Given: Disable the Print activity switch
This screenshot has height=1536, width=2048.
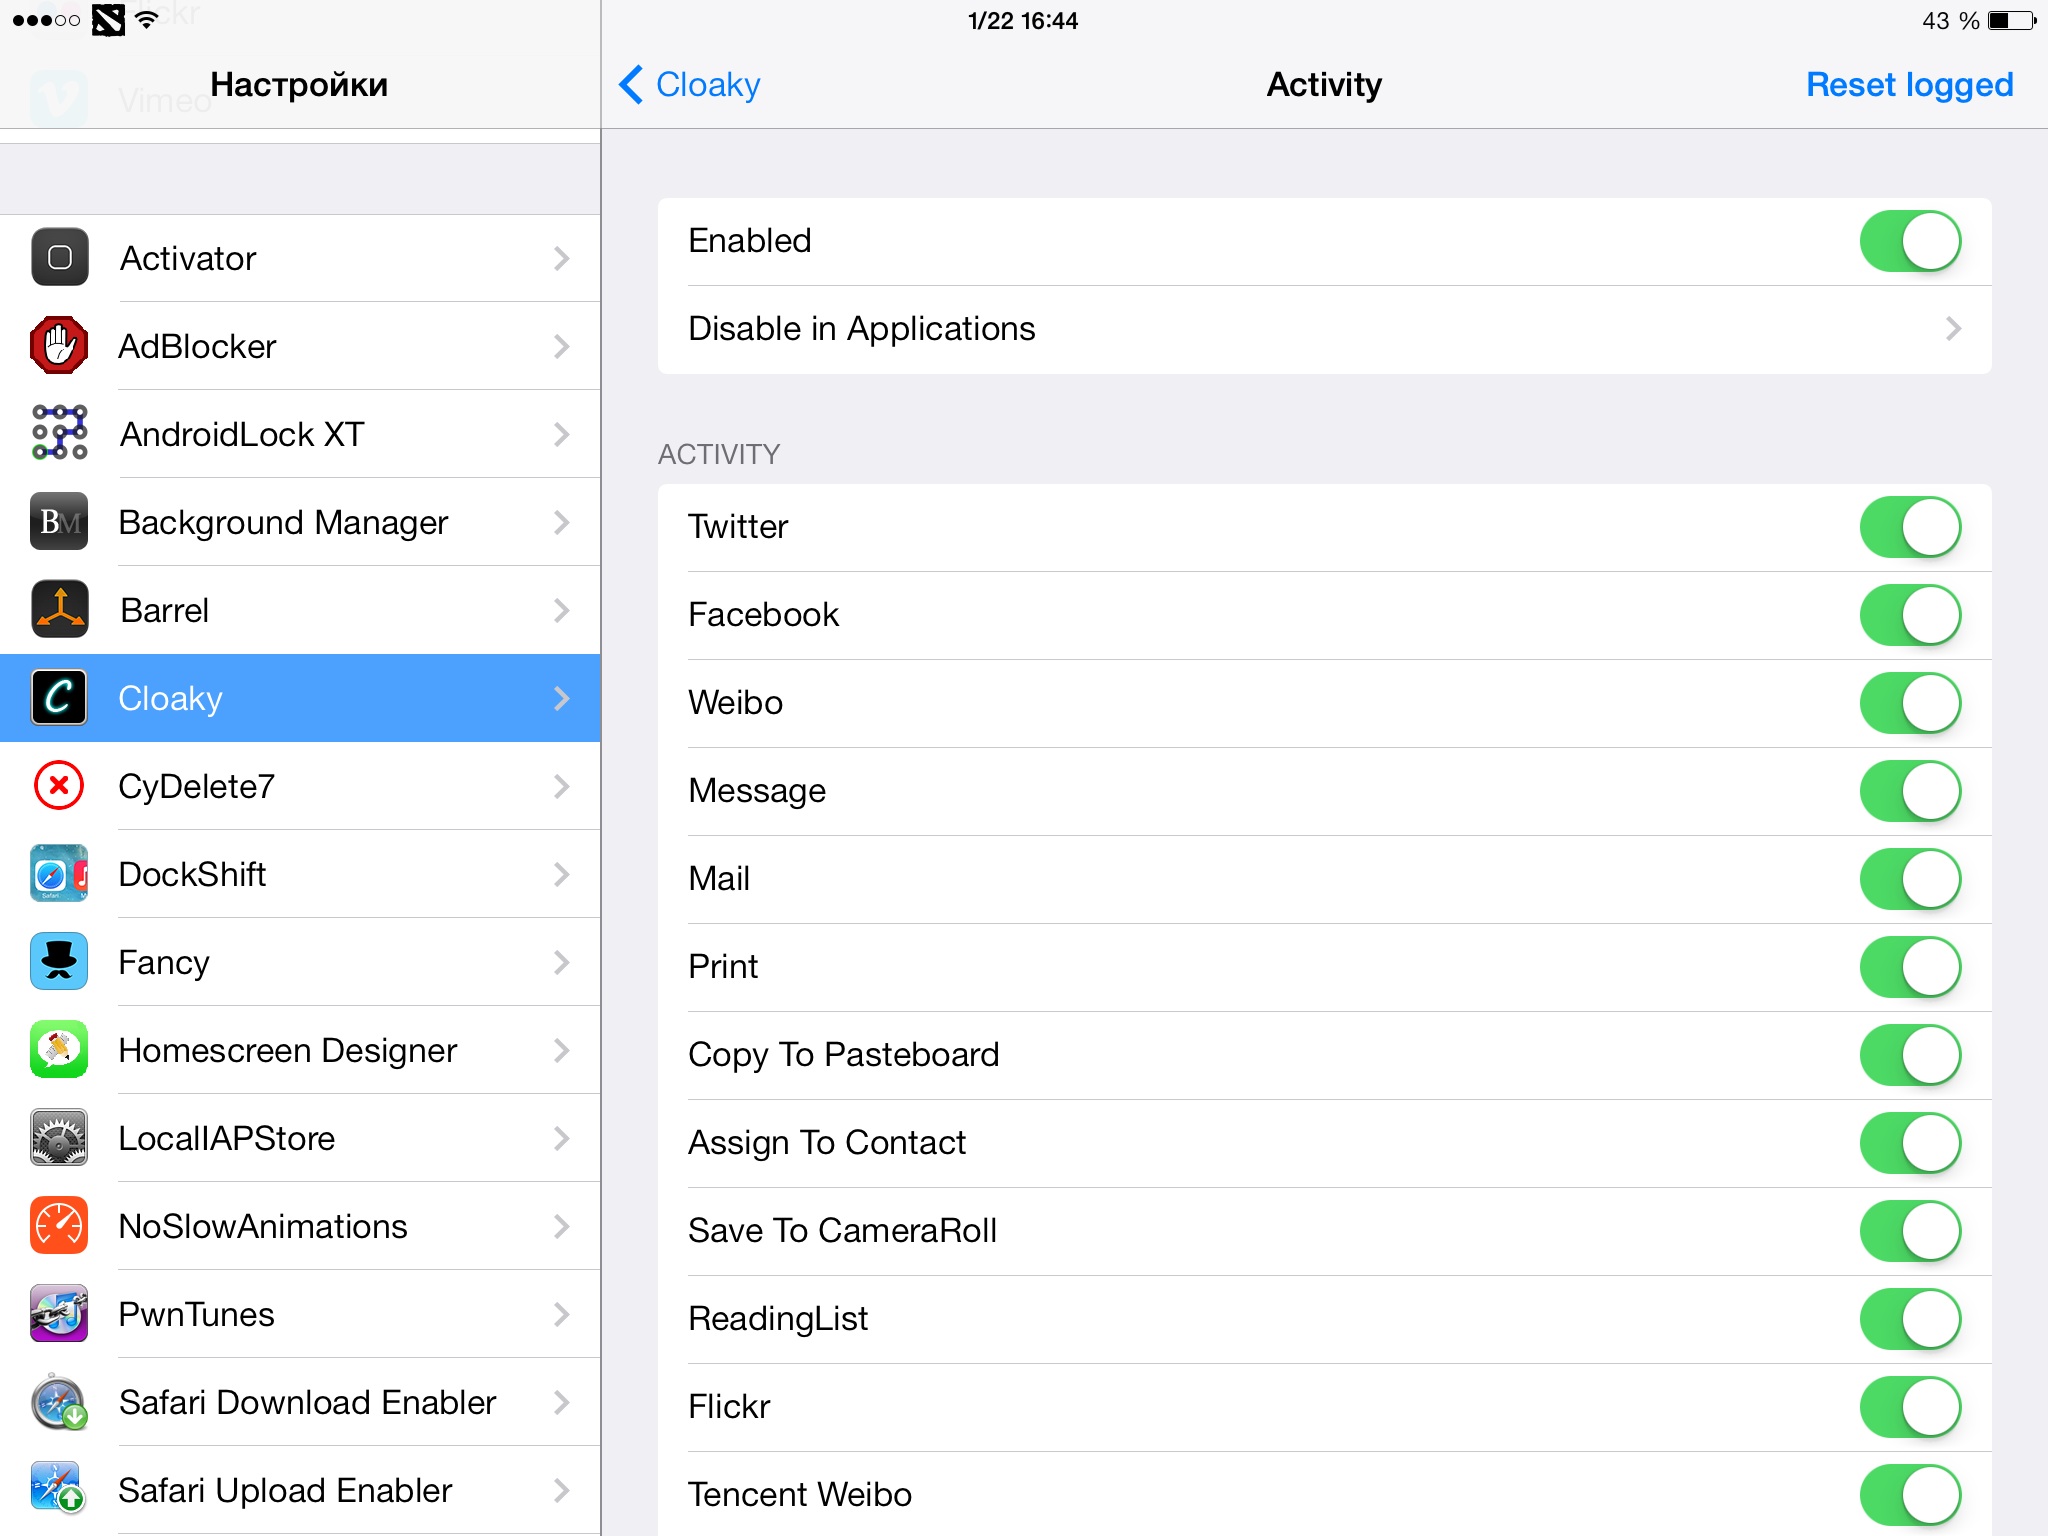Looking at the screenshot, I should (x=1910, y=967).
